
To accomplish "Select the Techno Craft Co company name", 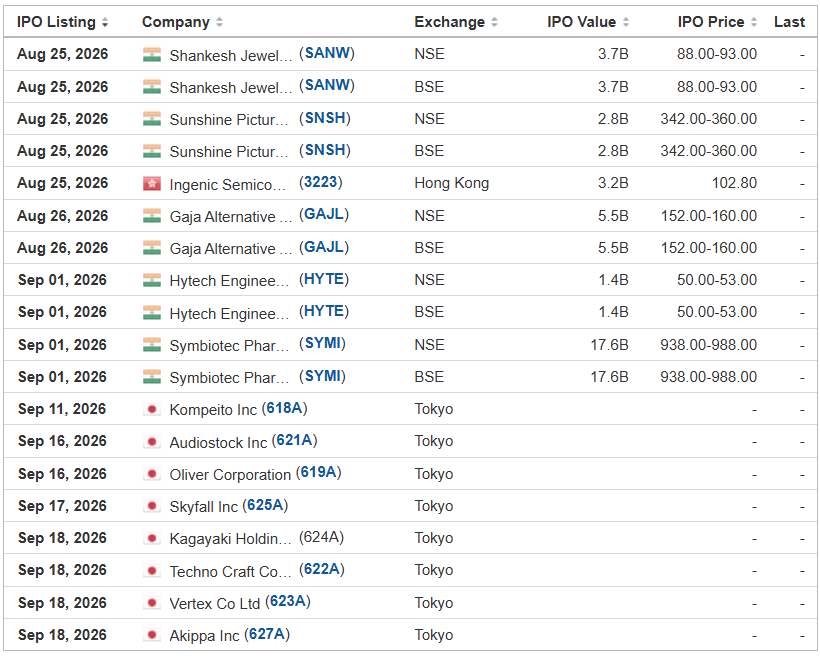I will [x=231, y=571].
